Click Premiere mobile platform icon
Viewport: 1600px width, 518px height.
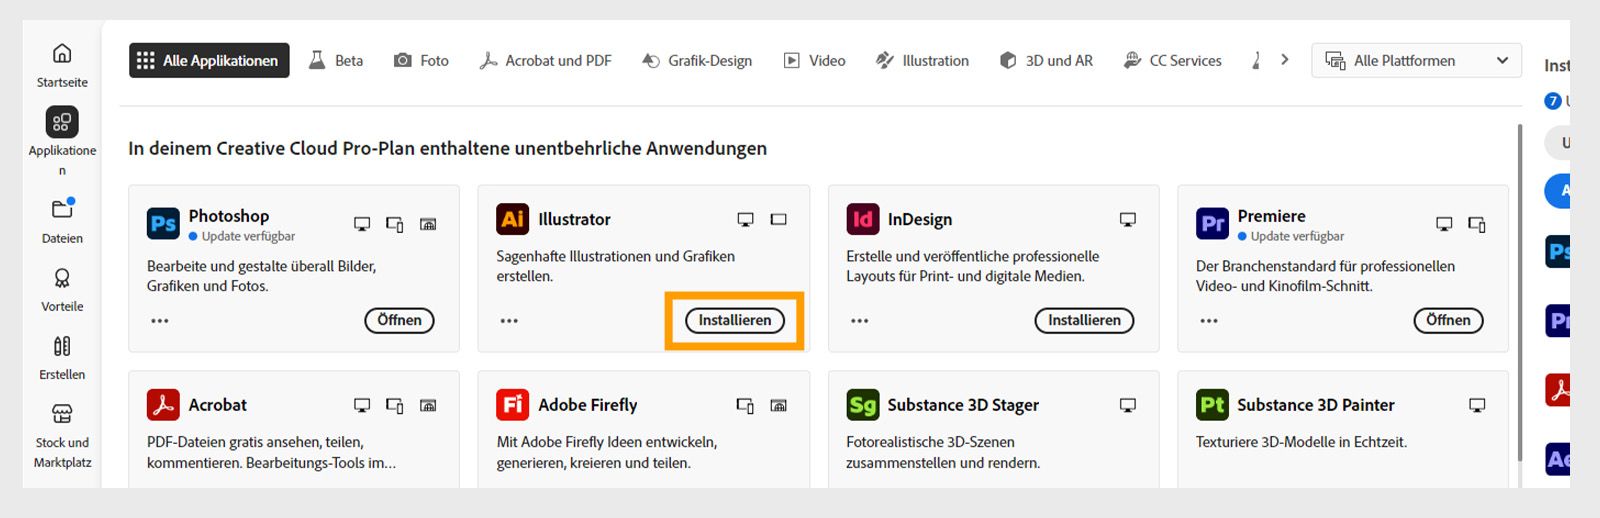click(x=1476, y=224)
